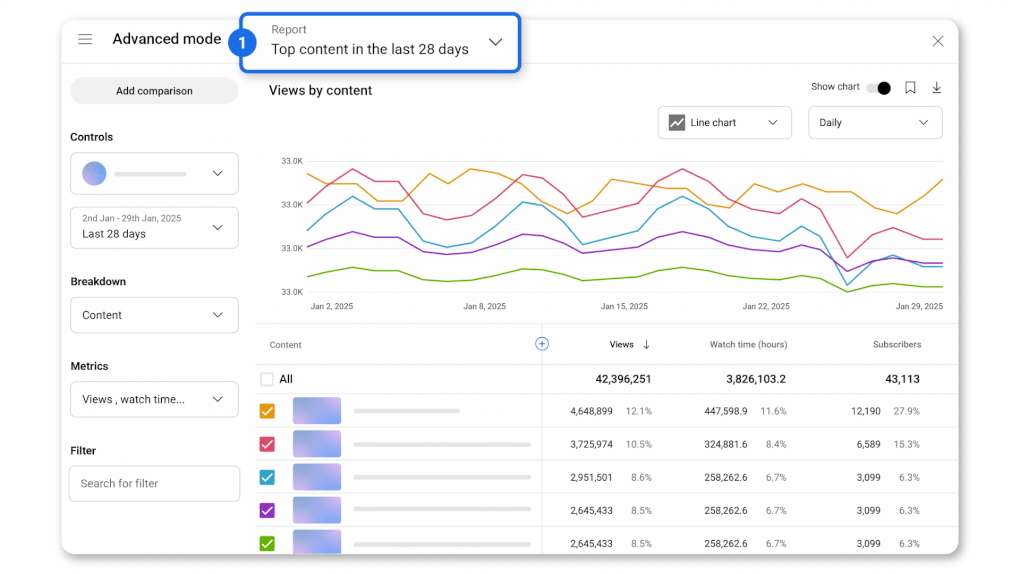Click the down arrow sort icon beside Views
The width and height of the screenshot is (1020, 574).
(646, 345)
